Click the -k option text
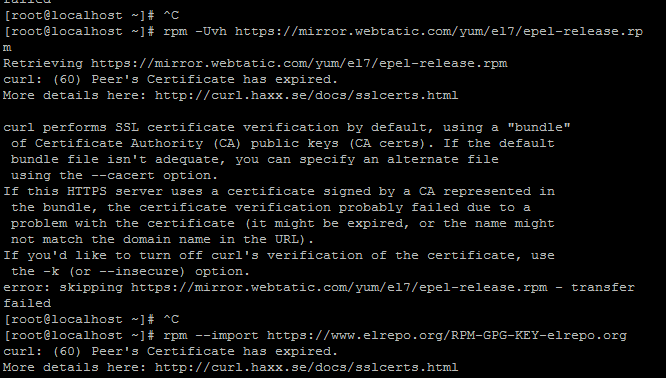 coord(51,271)
